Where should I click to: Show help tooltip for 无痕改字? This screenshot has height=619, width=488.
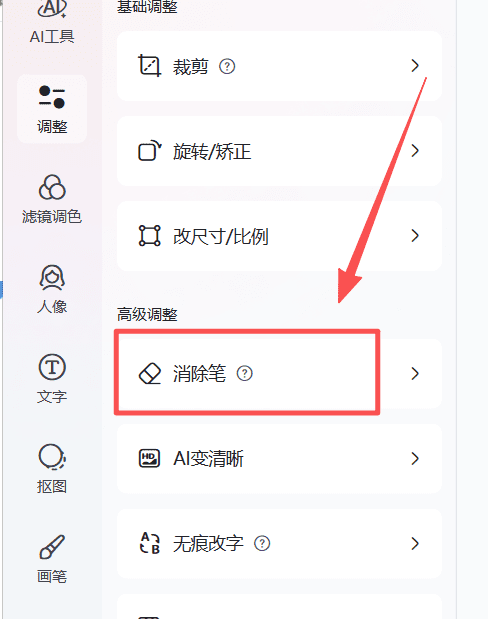coord(262,543)
